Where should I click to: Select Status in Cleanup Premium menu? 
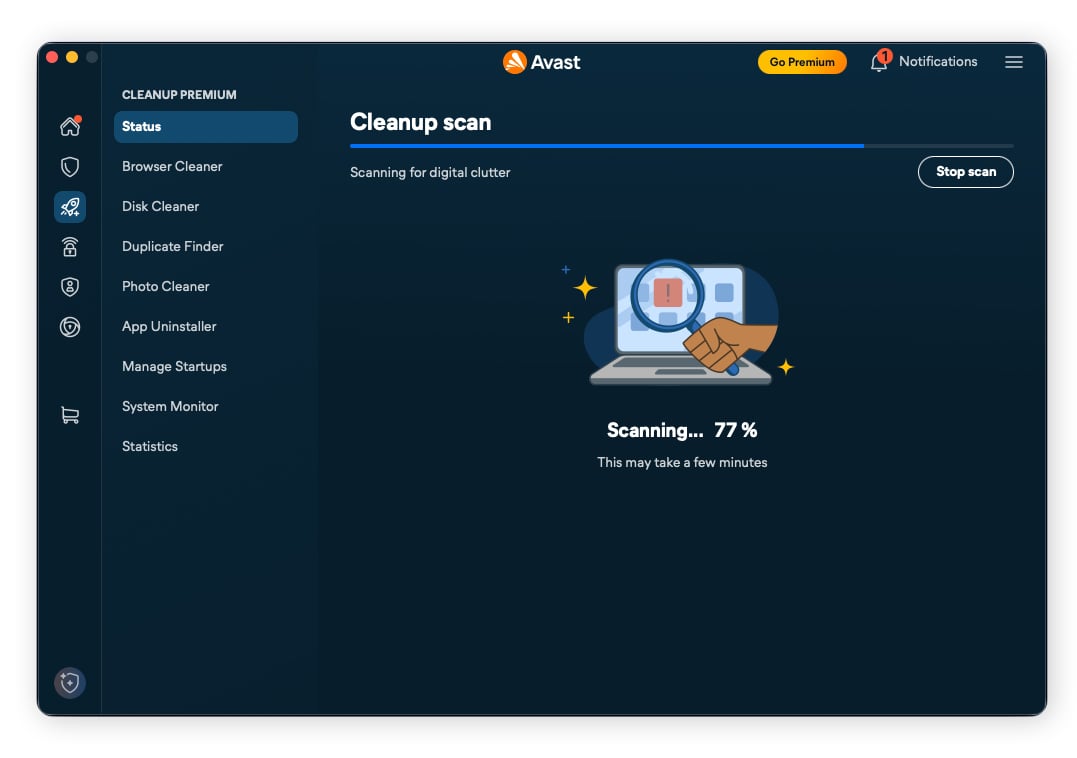click(x=205, y=126)
